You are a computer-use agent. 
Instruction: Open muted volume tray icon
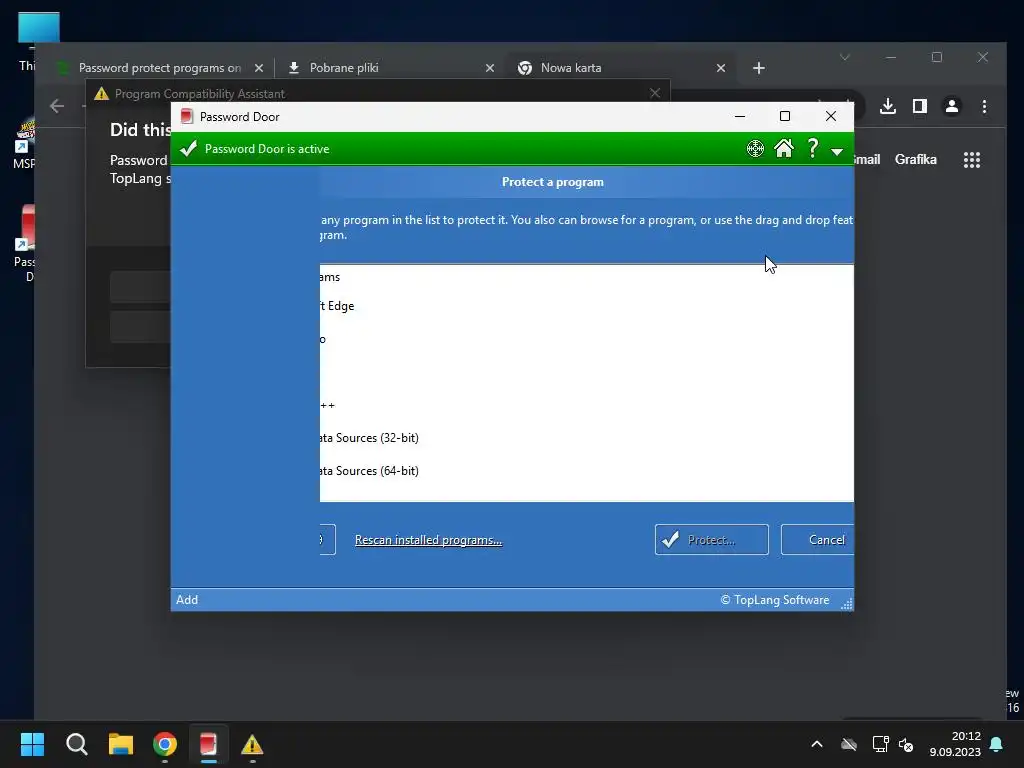click(x=906, y=744)
